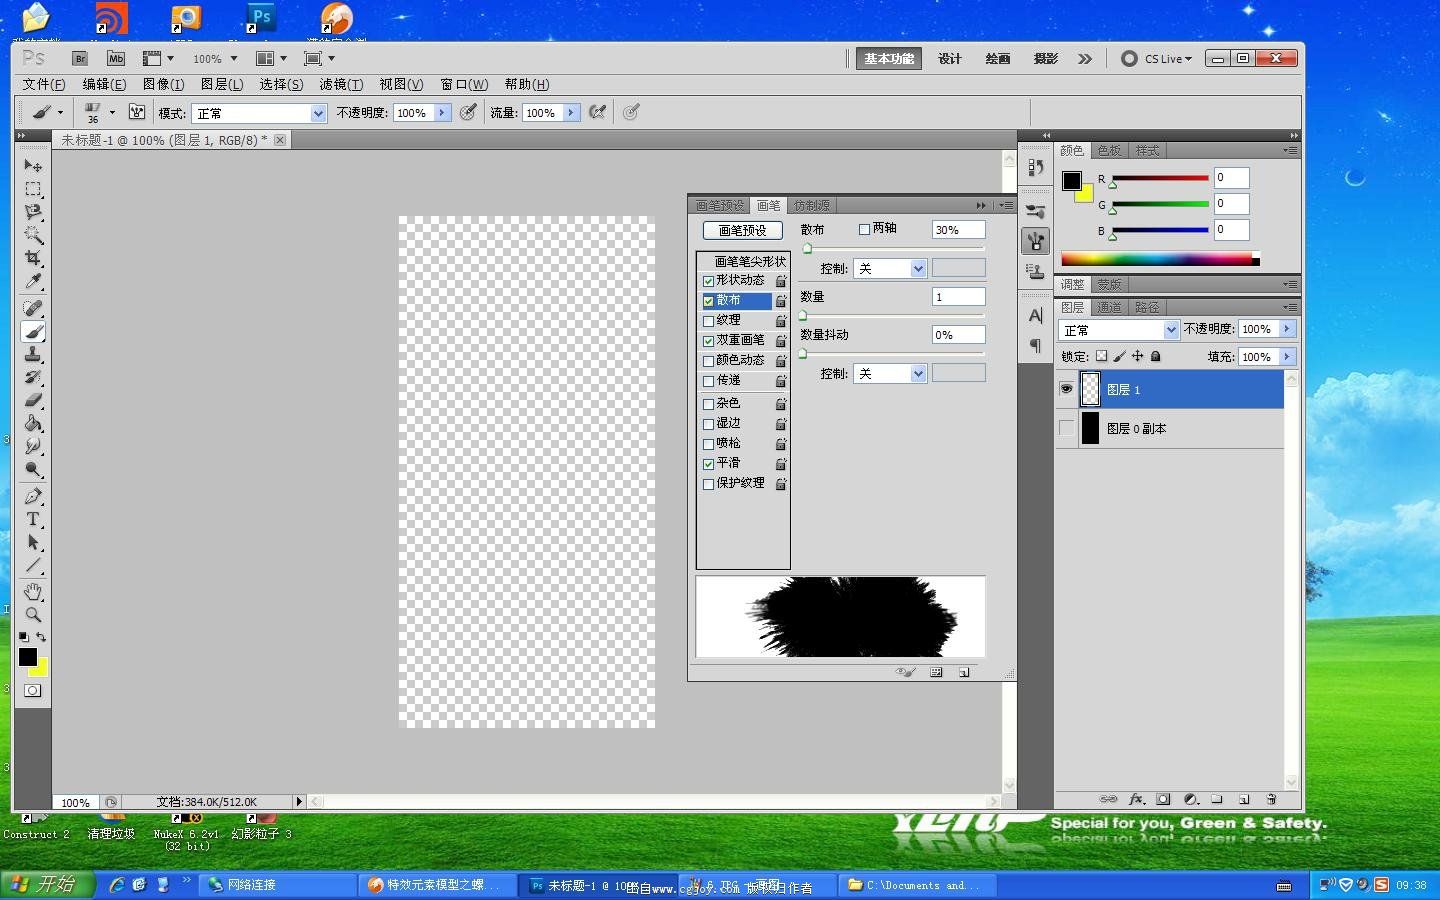The width and height of the screenshot is (1440, 900).
Task: Click the 画笔预设 button
Action: [x=743, y=230]
